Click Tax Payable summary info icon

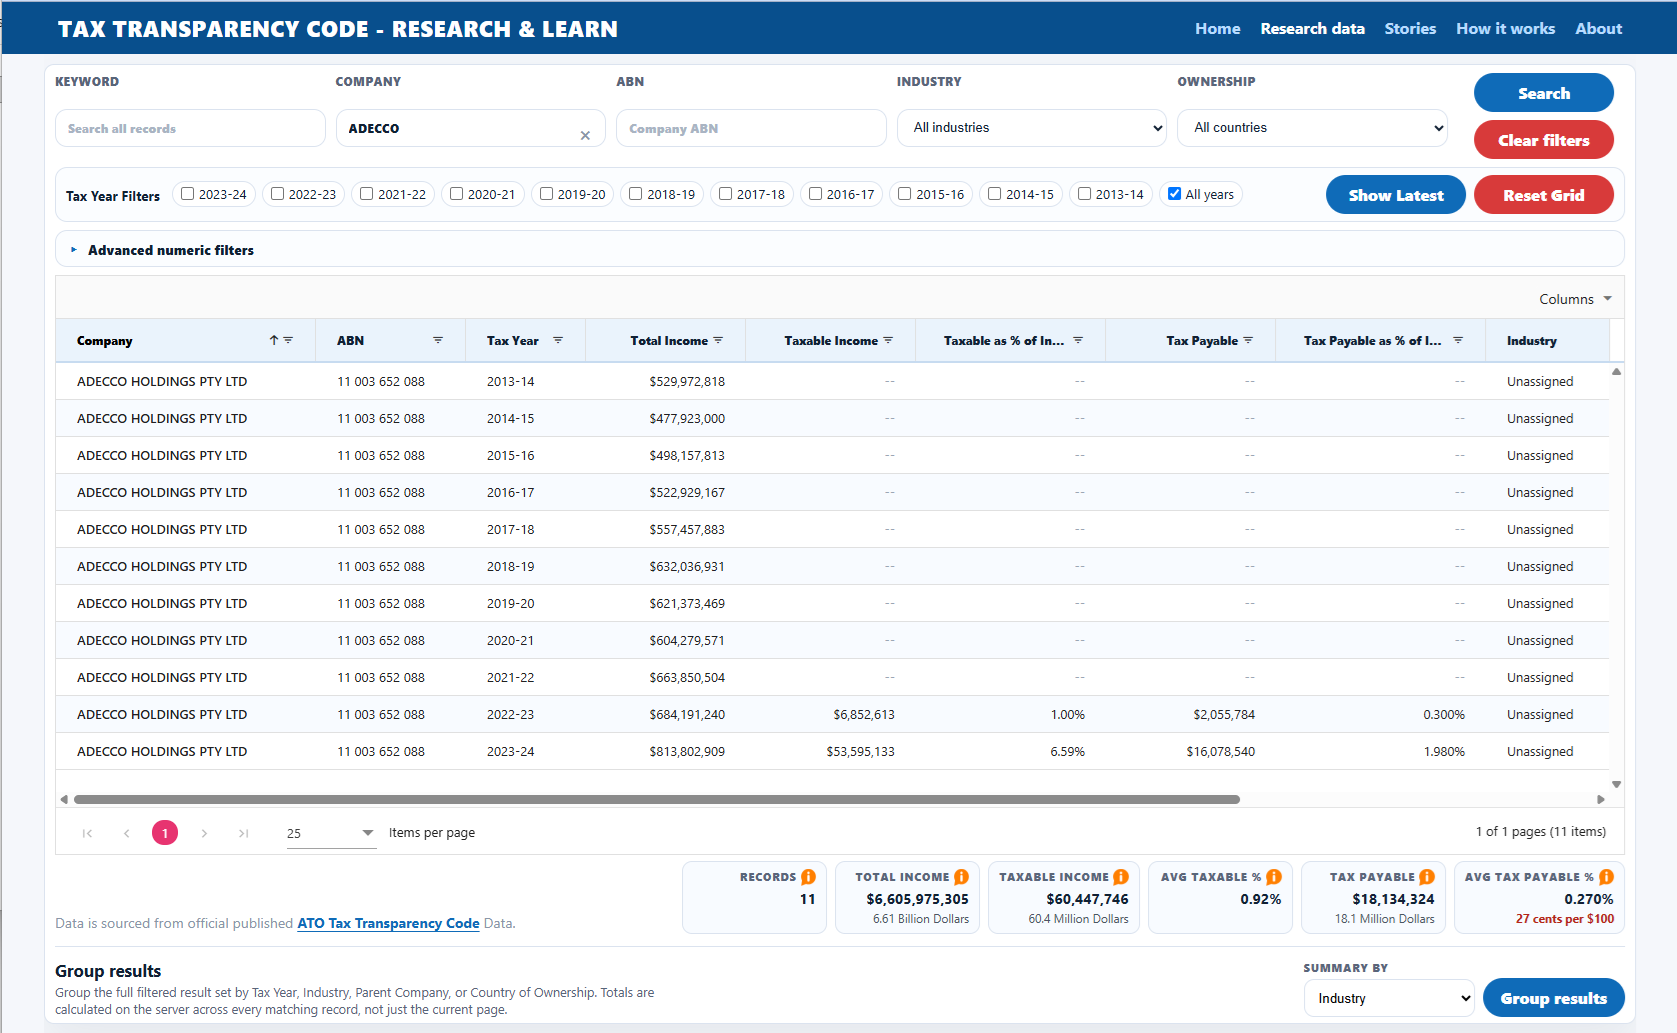[1427, 877]
